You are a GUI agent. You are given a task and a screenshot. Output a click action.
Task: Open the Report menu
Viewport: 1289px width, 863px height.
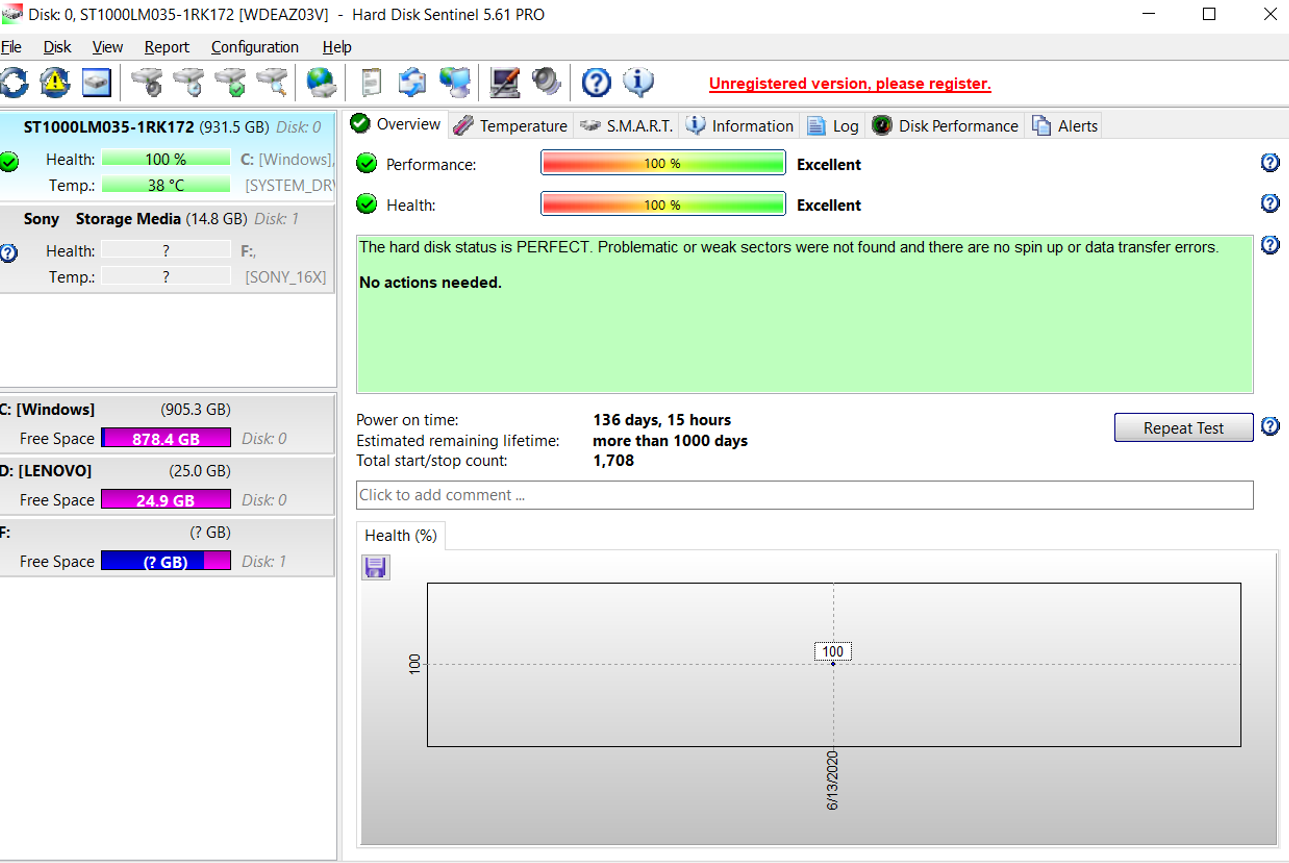coord(166,47)
